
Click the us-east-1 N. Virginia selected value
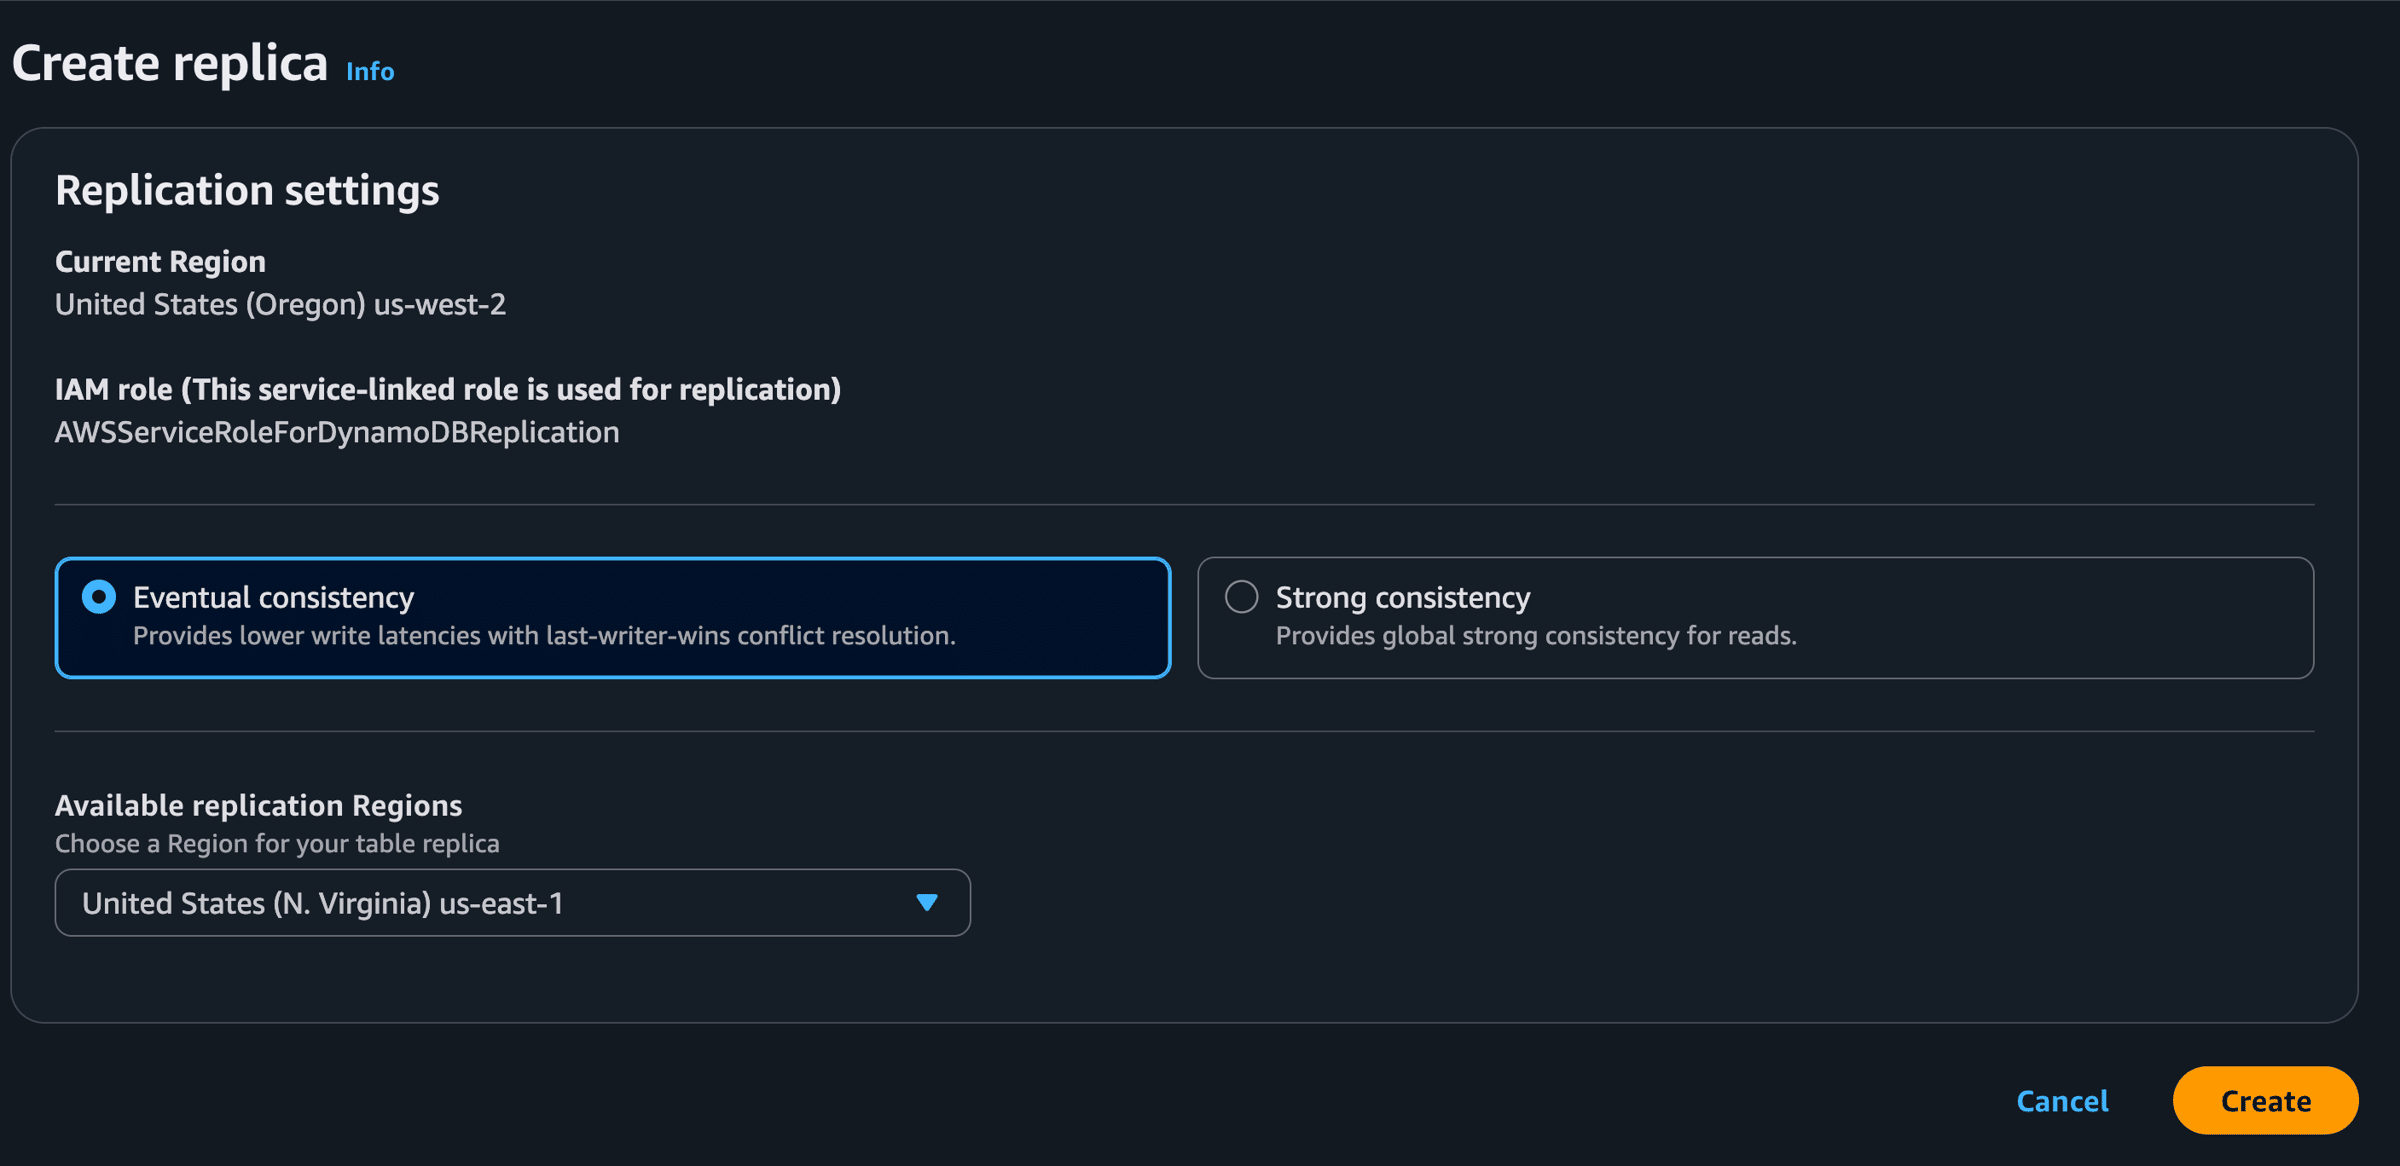(322, 903)
